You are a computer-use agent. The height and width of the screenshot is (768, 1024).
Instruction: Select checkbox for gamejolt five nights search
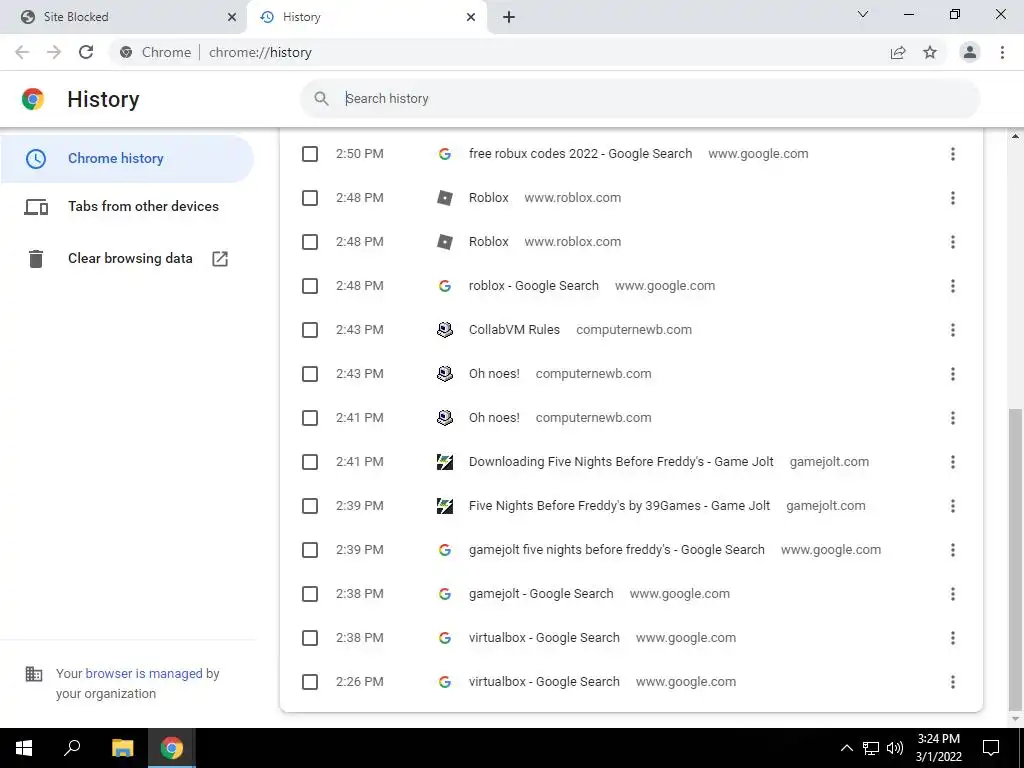point(310,550)
